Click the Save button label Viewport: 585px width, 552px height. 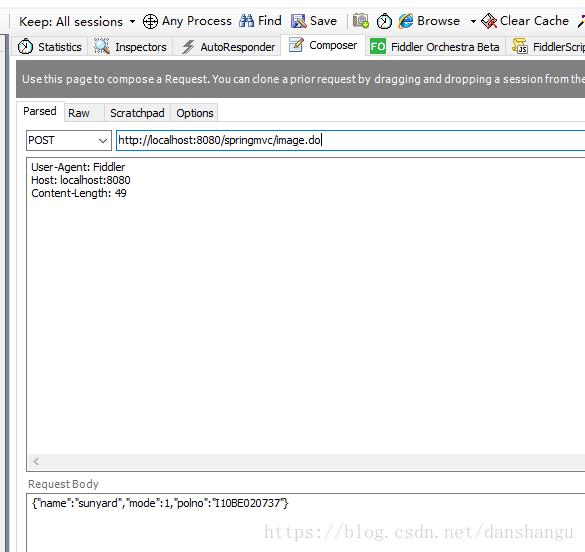(x=323, y=21)
